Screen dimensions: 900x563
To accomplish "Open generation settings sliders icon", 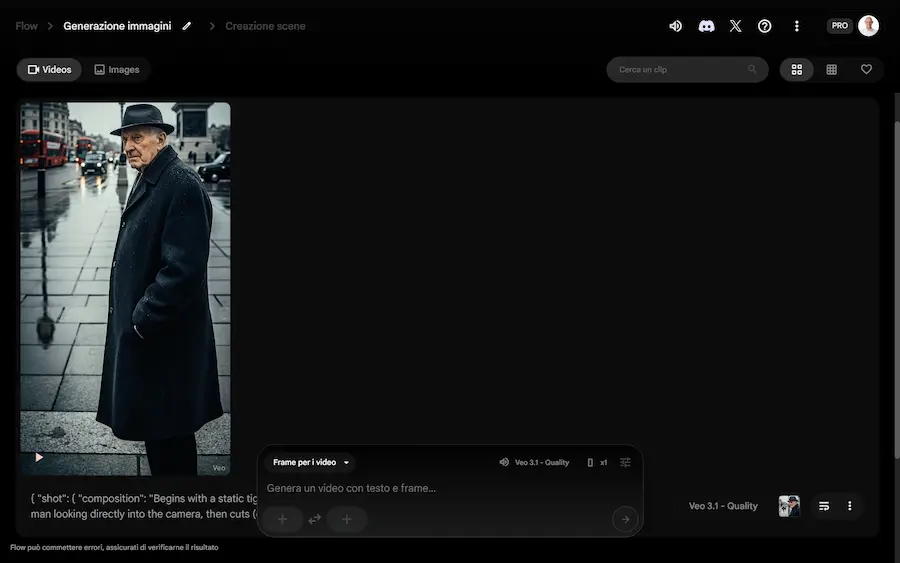I will tap(625, 462).
